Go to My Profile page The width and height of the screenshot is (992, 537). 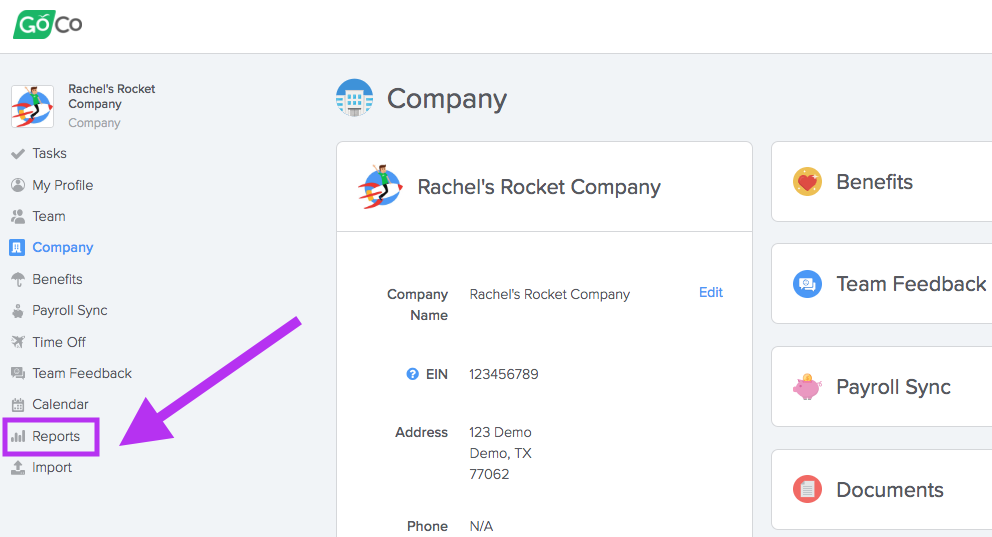coord(63,185)
